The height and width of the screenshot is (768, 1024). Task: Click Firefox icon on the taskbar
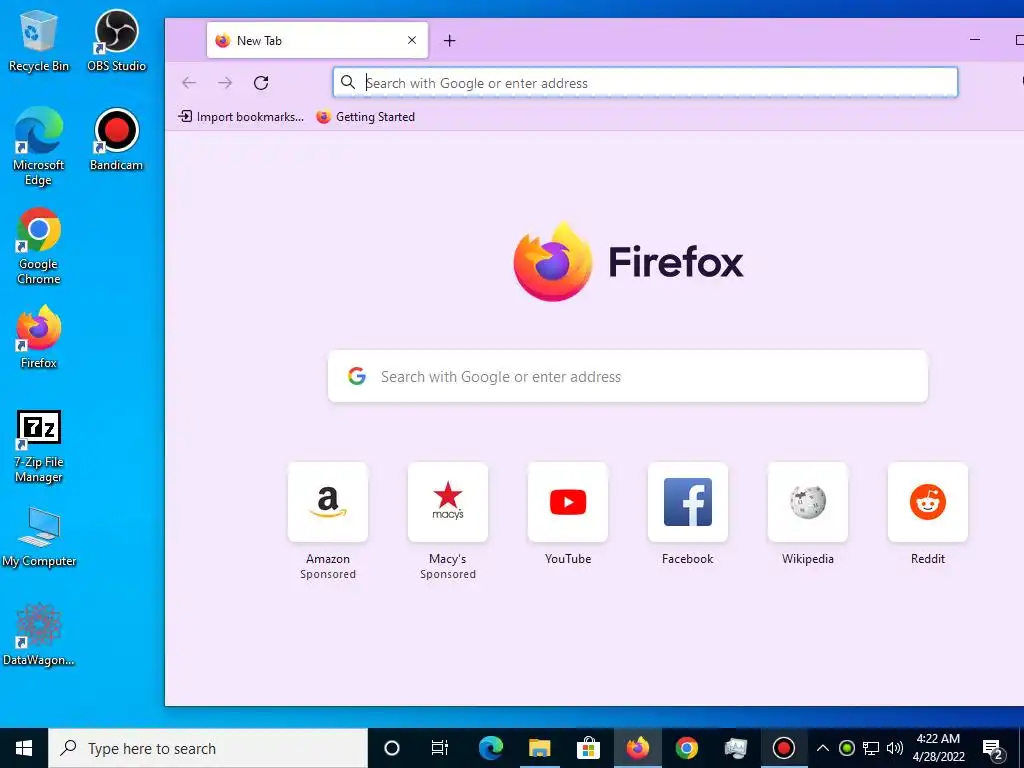point(638,748)
